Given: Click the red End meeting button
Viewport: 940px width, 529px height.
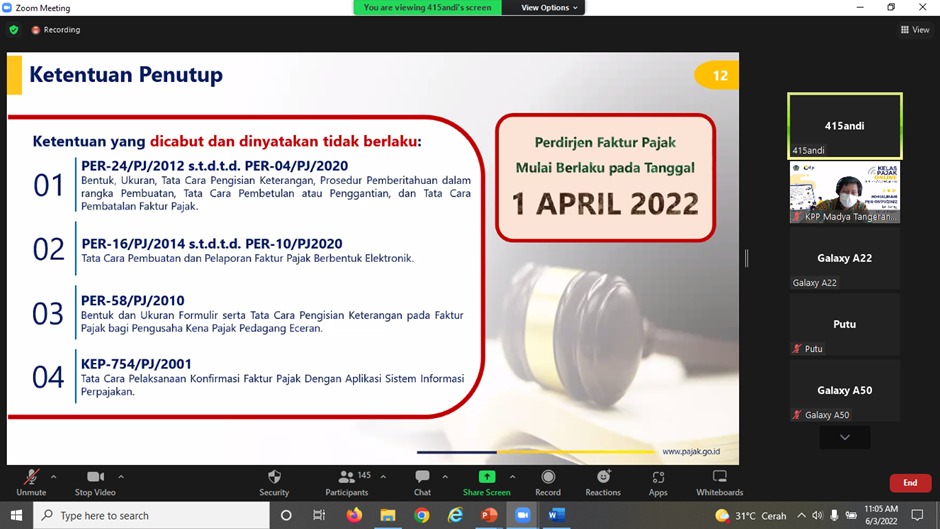Looking at the screenshot, I should coord(910,483).
